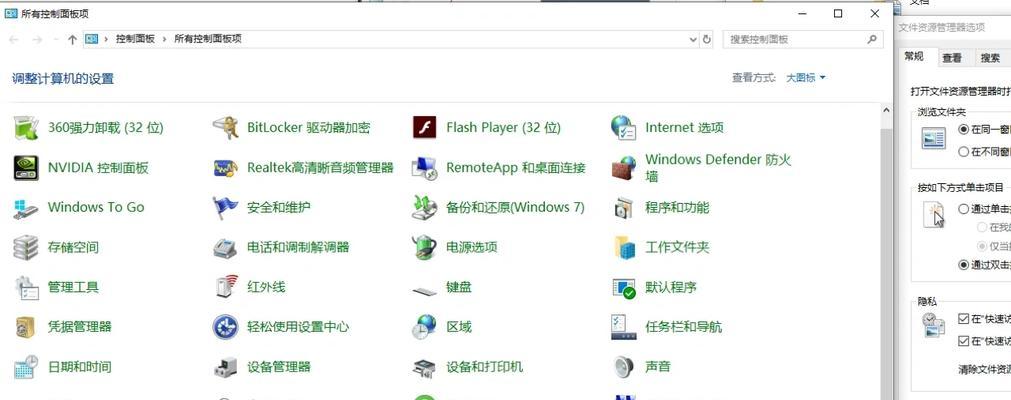Open the 轻松使用设置中心 icon

[226, 327]
